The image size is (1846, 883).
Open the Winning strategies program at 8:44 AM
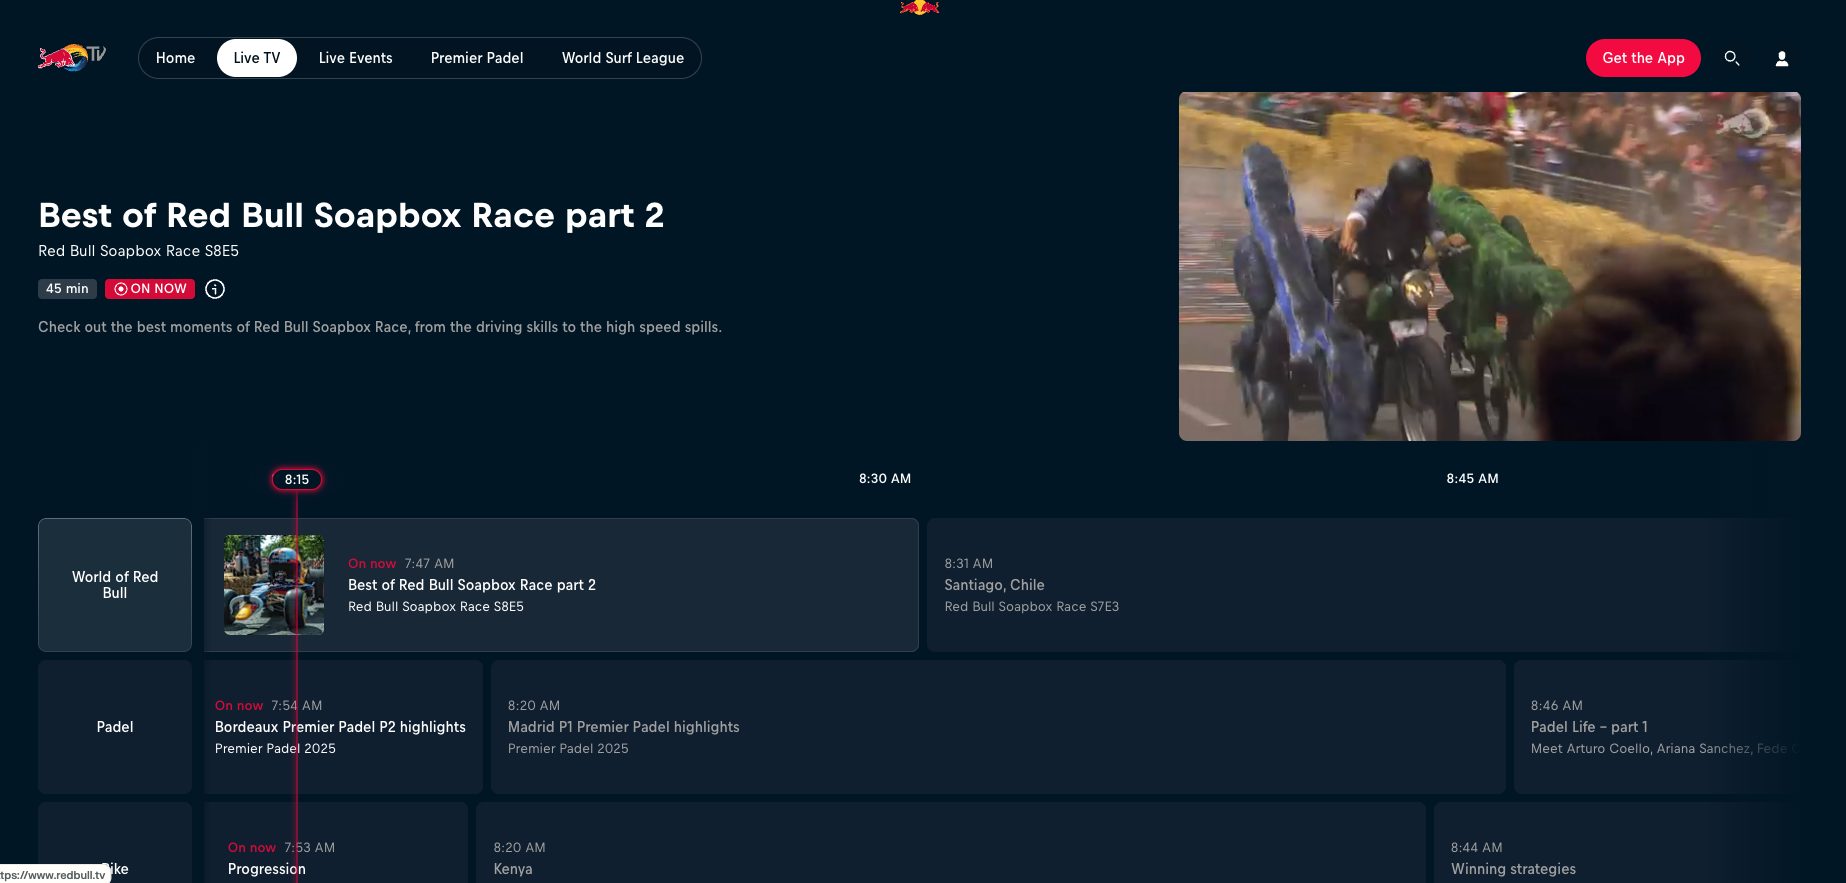tap(1617, 843)
